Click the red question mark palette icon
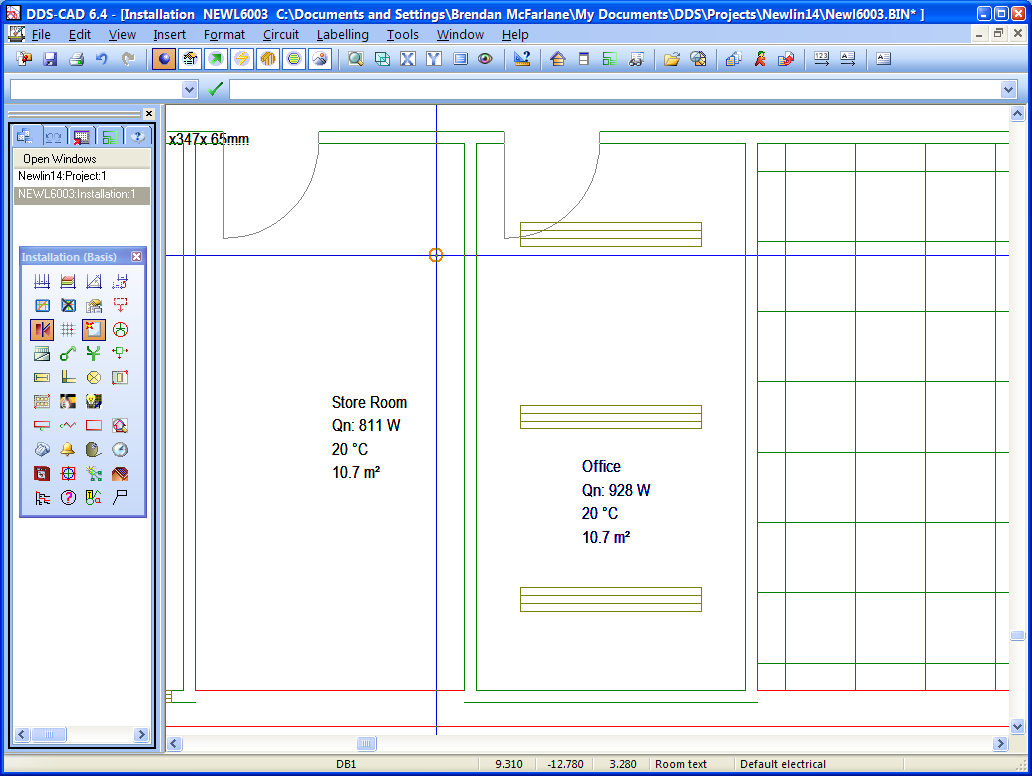The width and height of the screenshot is (1032, 776). [x=68, y=498]
